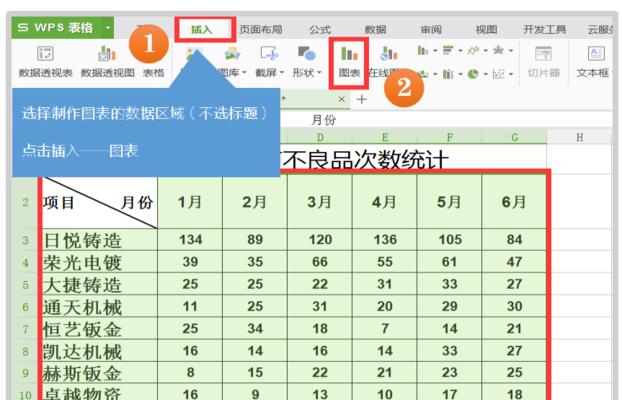Select column H header

click(580, 137)
